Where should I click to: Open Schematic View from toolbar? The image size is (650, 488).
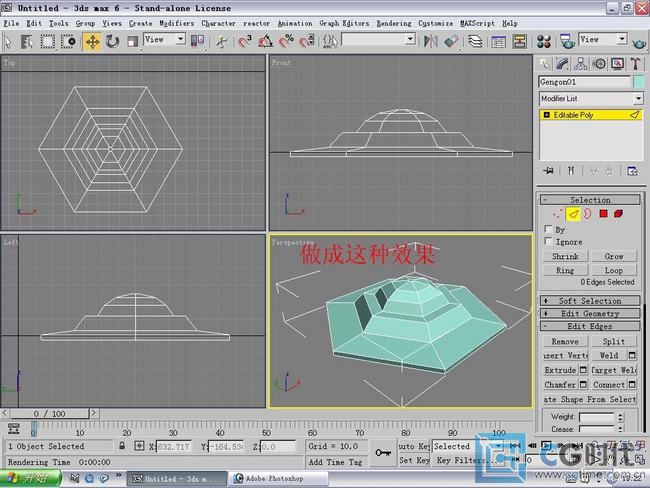tap(519, 41)
